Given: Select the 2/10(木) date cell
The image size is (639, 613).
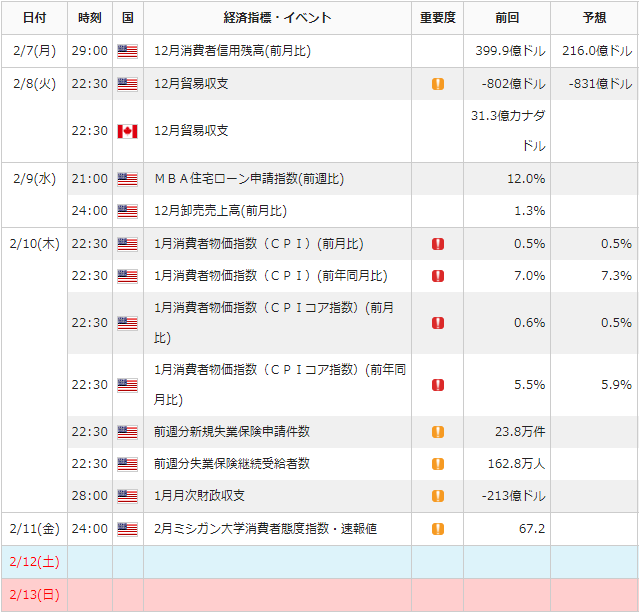Looking at the screenshot, I should 34,370.
